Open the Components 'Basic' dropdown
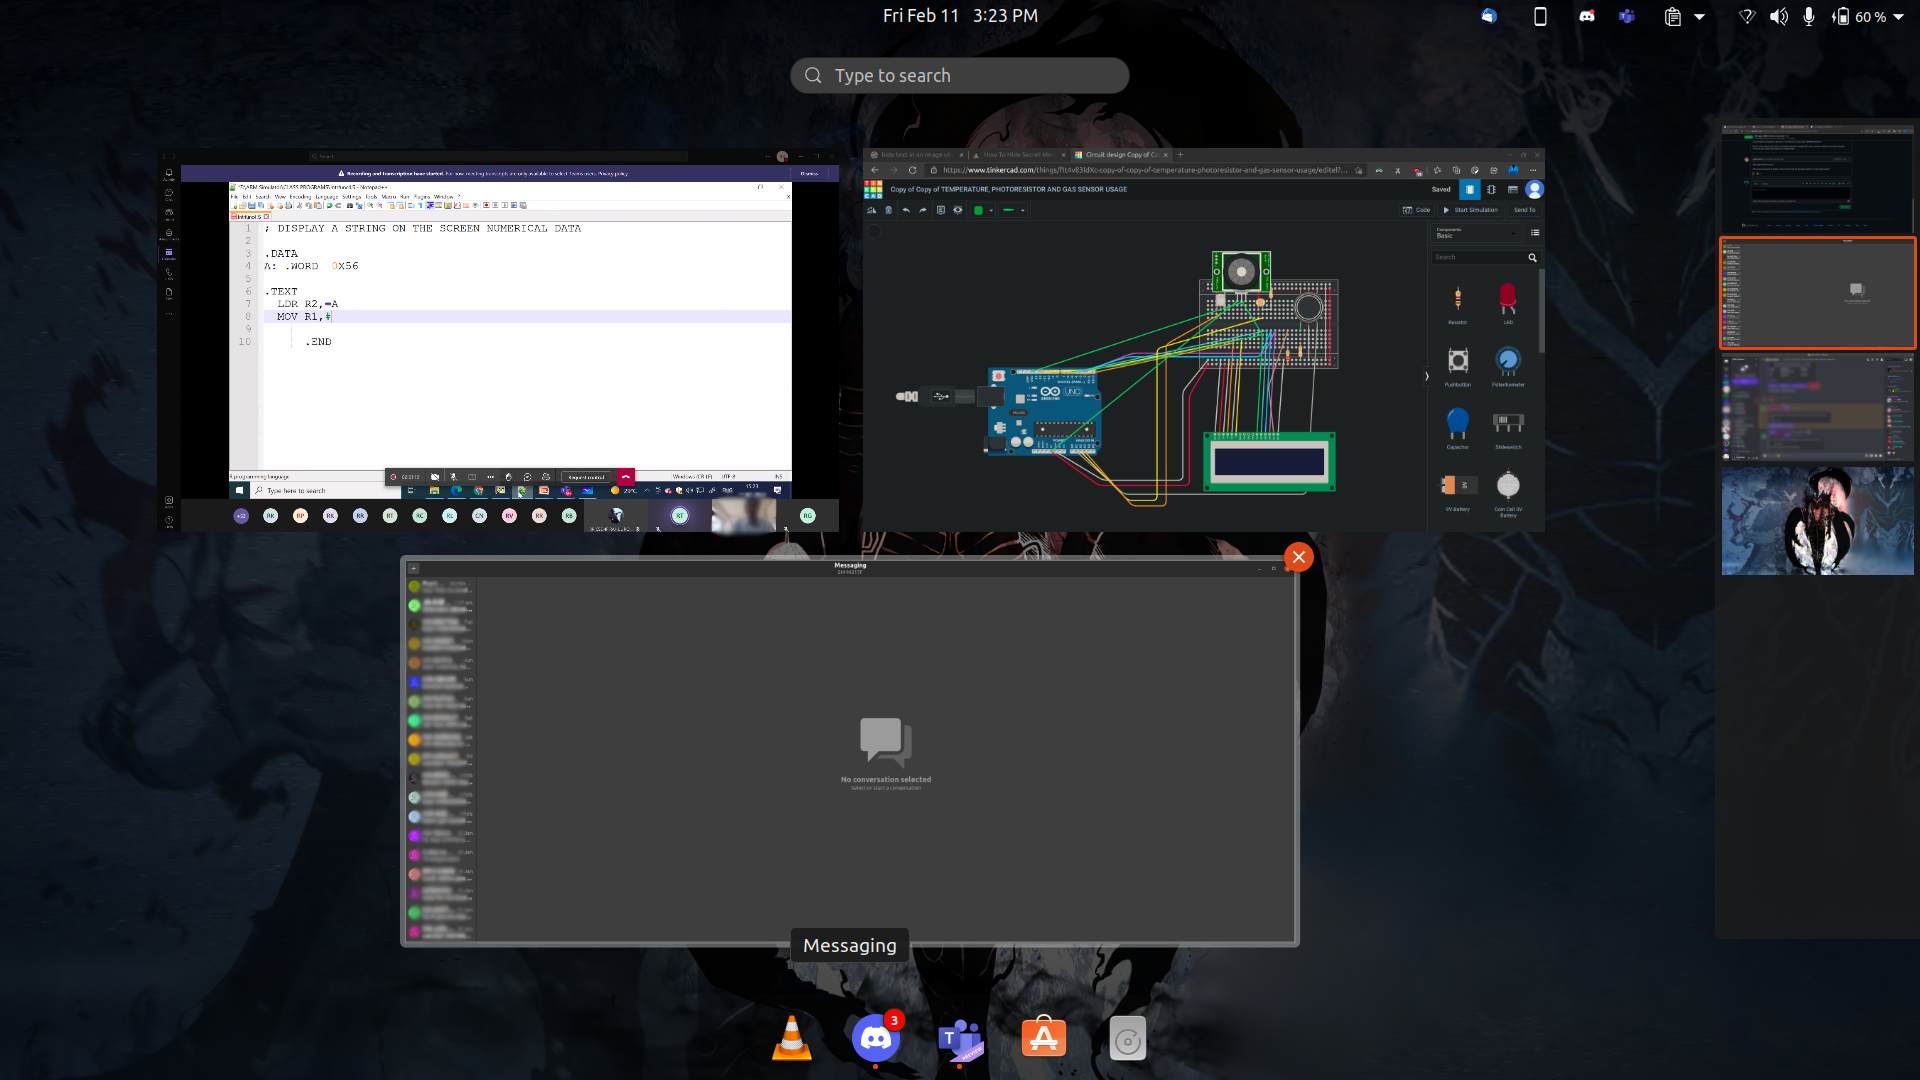 (1478, 234)
